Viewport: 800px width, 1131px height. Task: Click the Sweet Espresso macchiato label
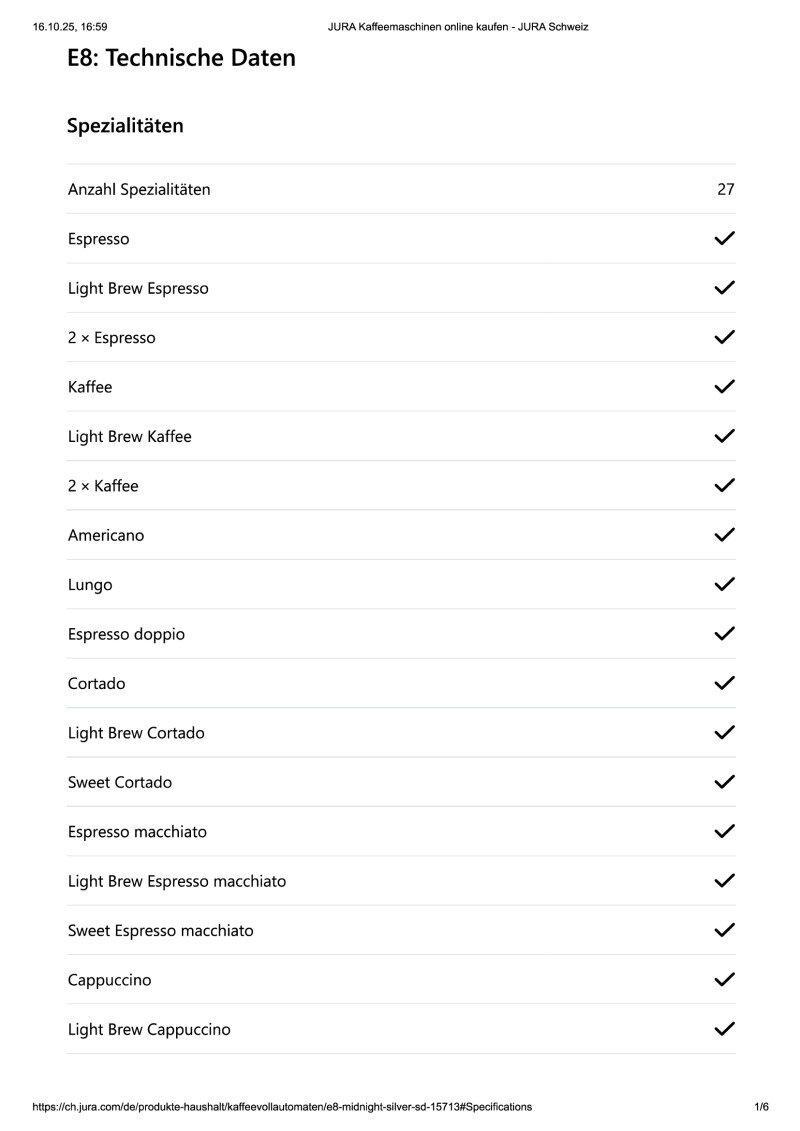pyautogui.click(x=161, y=931)
